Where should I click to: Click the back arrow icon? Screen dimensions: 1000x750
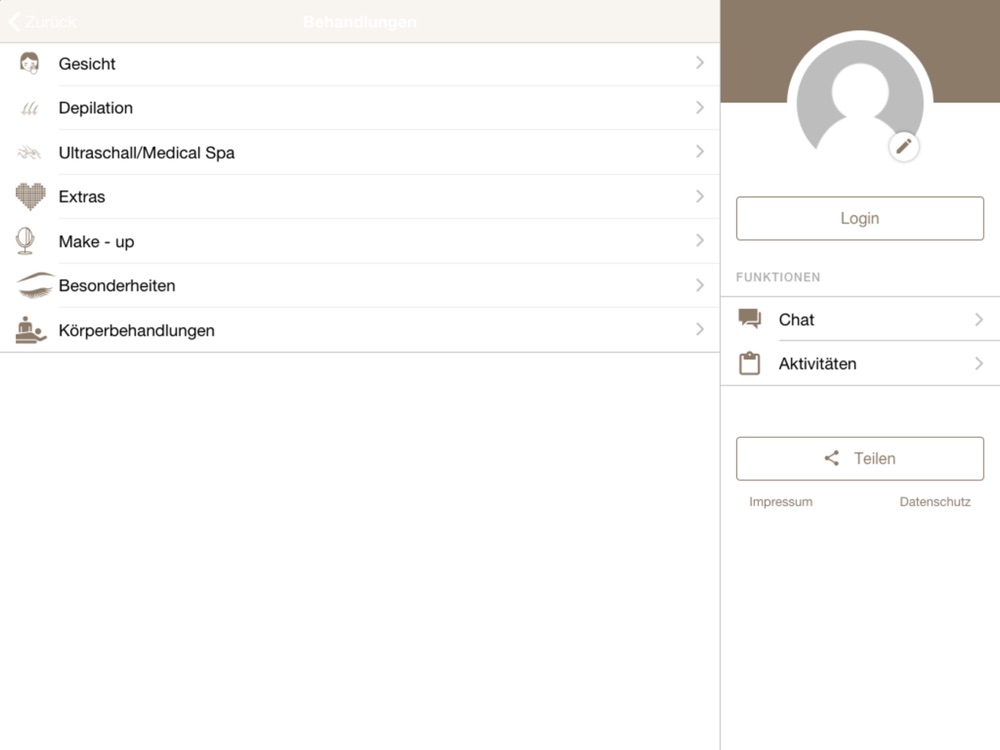click(15, 22)
